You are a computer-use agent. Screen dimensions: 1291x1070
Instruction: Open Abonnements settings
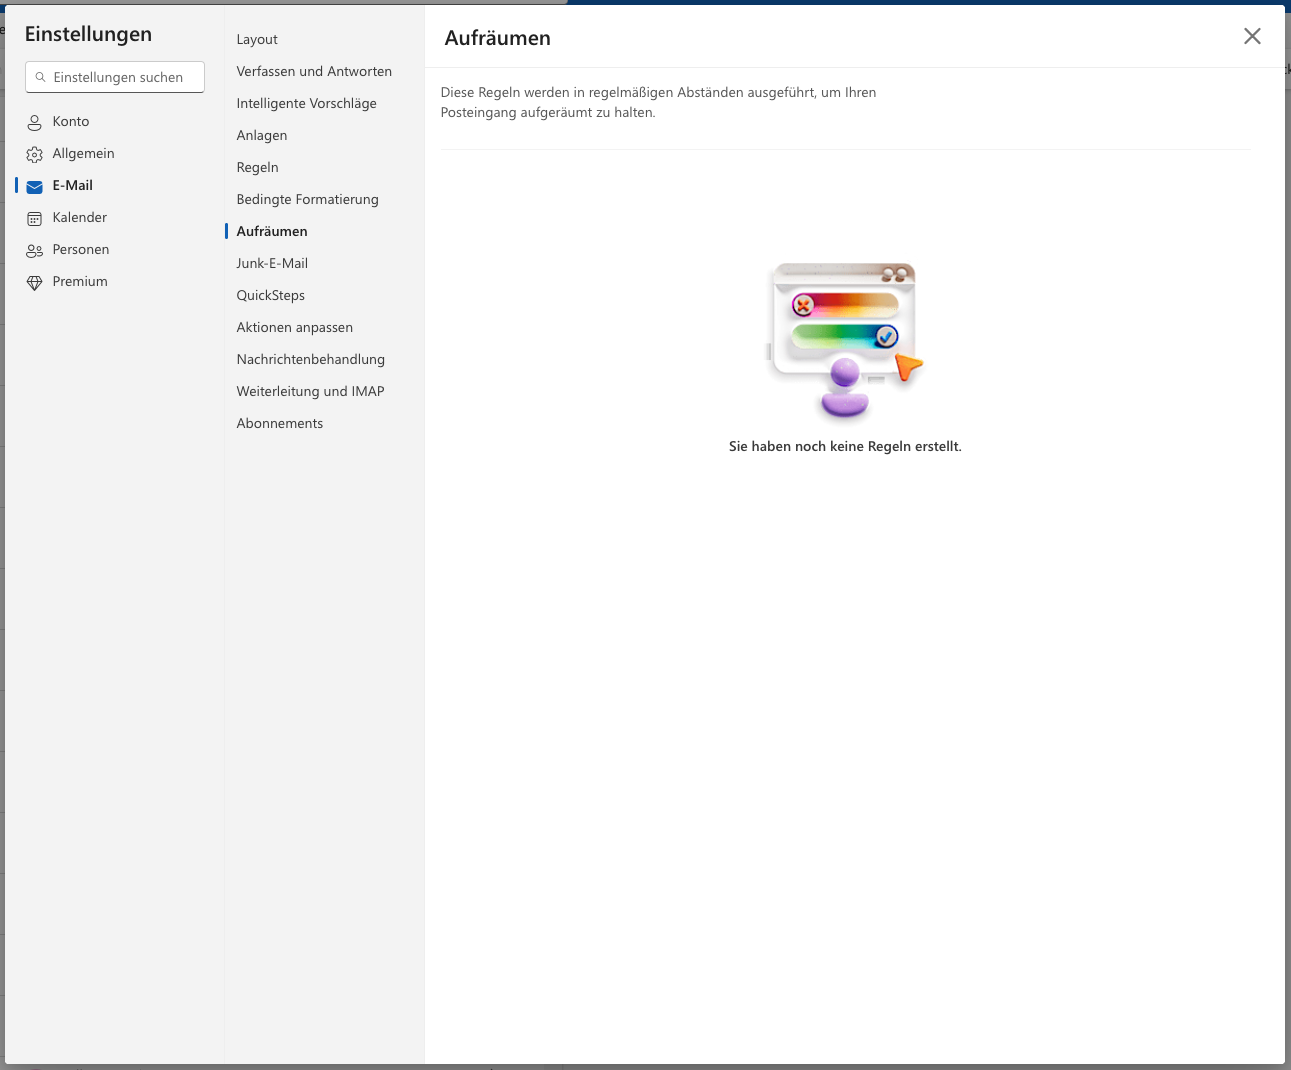(x=279, y=423)
